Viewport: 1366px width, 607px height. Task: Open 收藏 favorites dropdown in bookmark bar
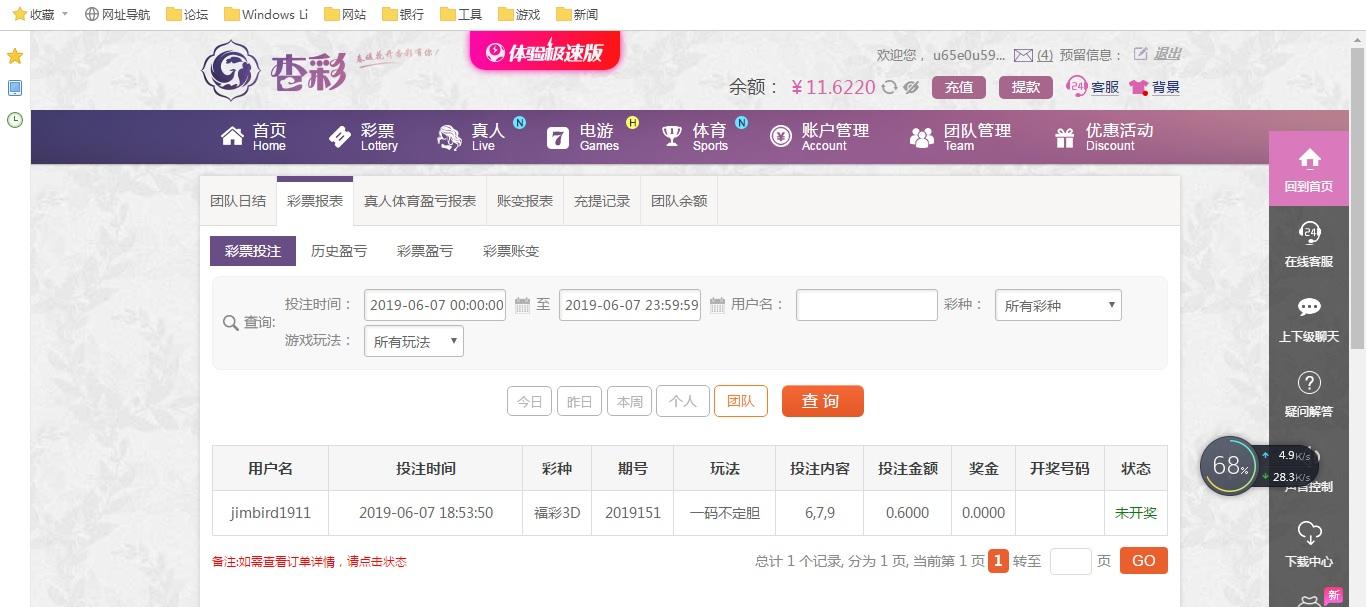[40, 14]
